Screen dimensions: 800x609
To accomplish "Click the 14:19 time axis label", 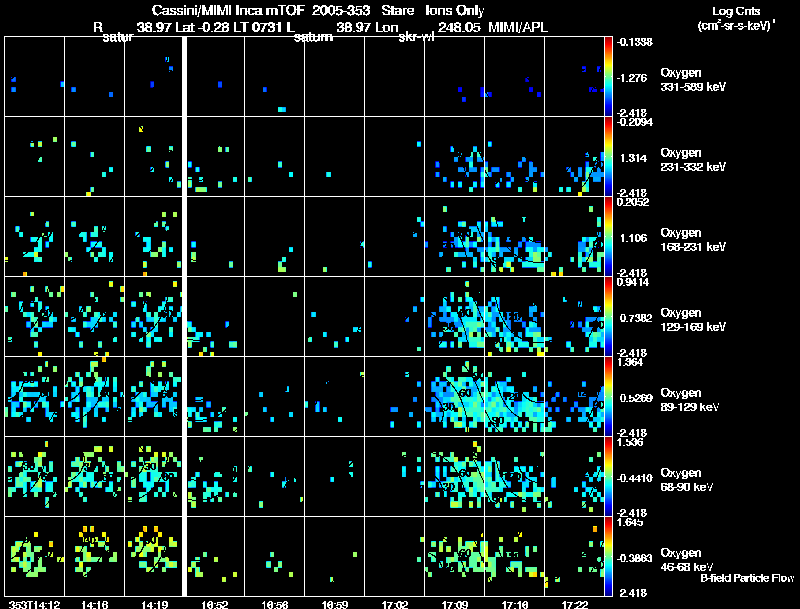I will (155, 604).
